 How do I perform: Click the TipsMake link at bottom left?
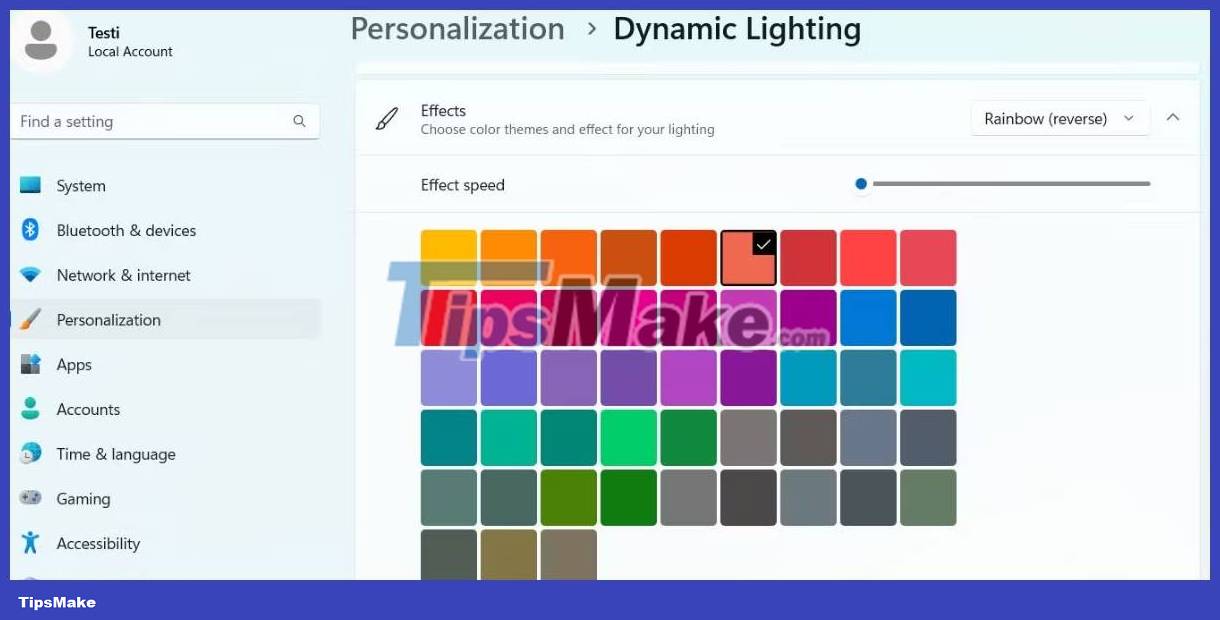(56, 602)
